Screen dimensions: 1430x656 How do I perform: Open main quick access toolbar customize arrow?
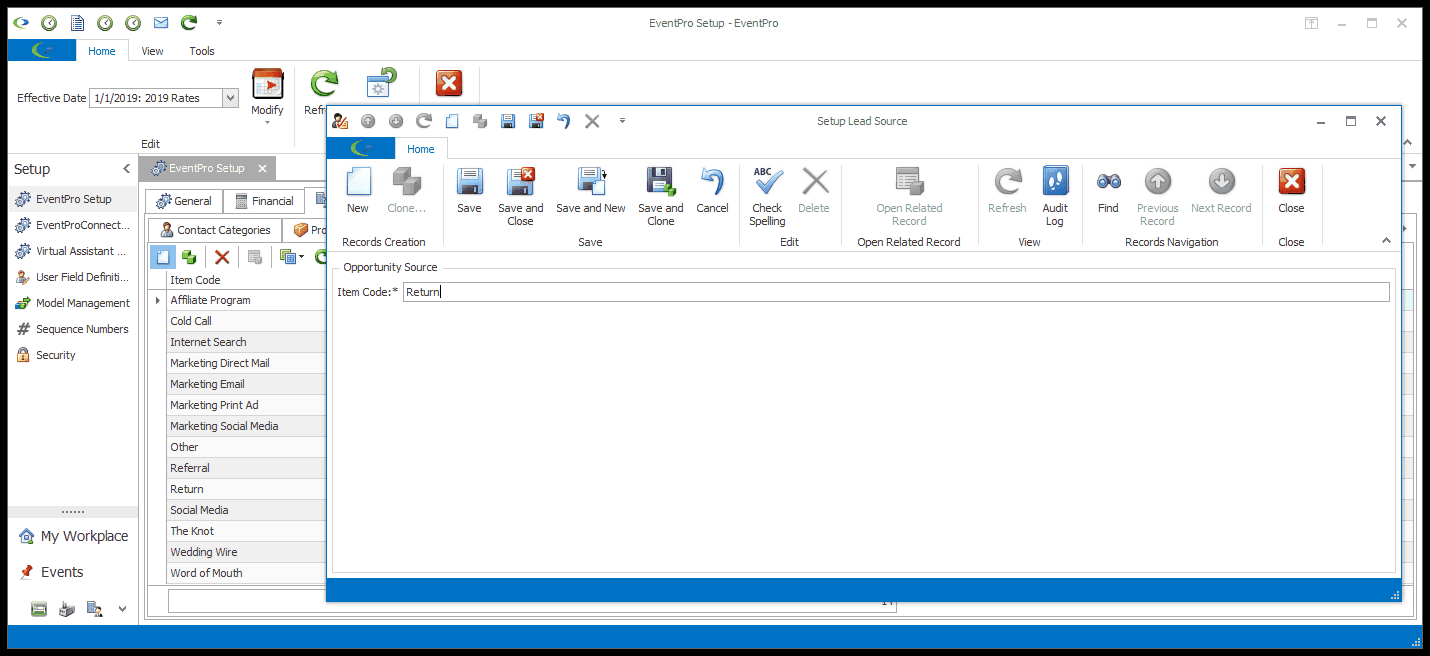point(219,22)
